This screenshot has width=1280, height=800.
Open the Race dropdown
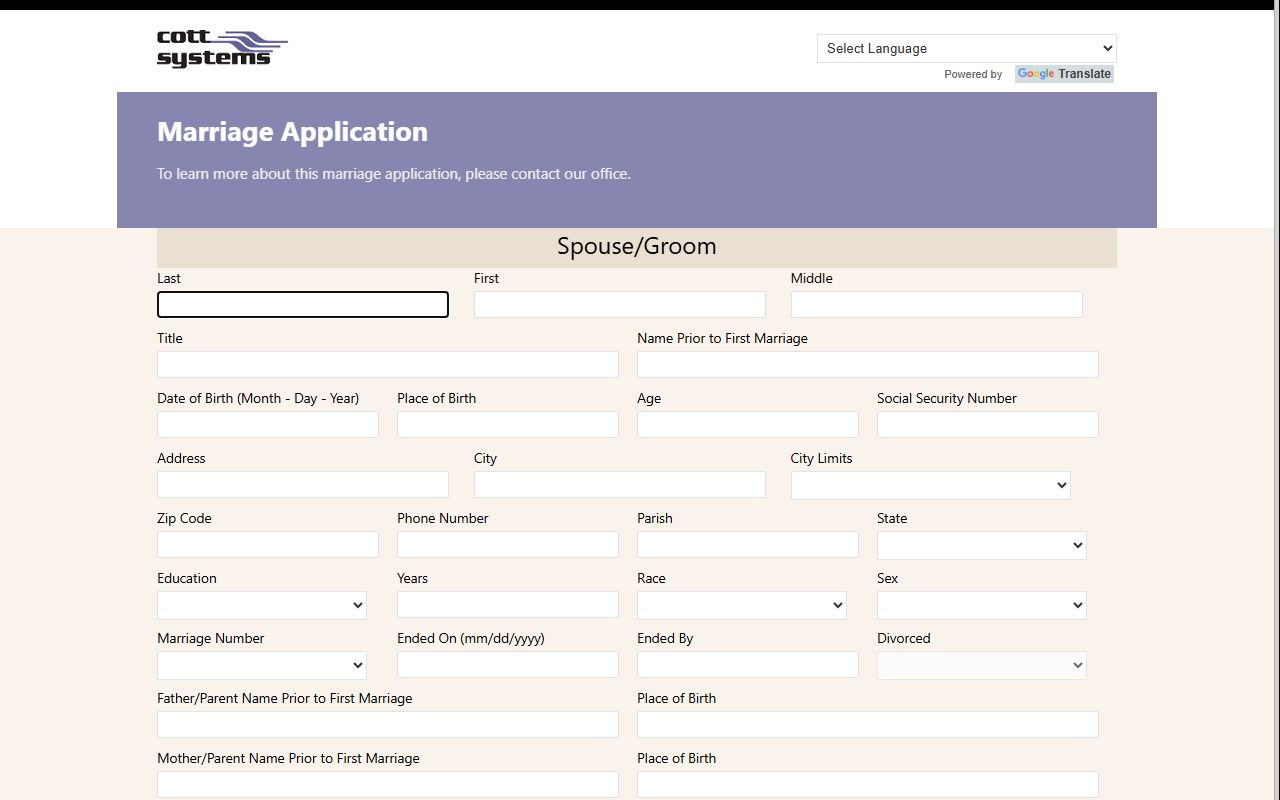(742, 605)
